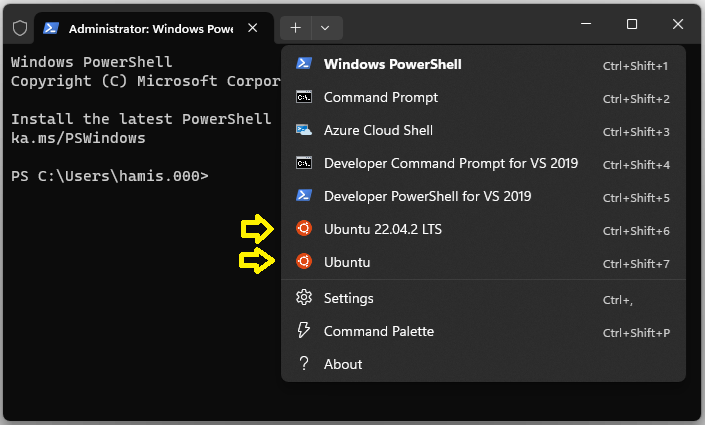Click the Settings gear icon
The width and height of the screenshot is (705, 425).
coord(304,298)
